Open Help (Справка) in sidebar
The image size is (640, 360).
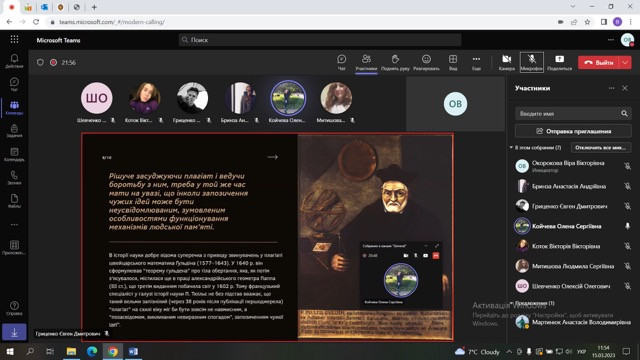(x=14, y=308)
